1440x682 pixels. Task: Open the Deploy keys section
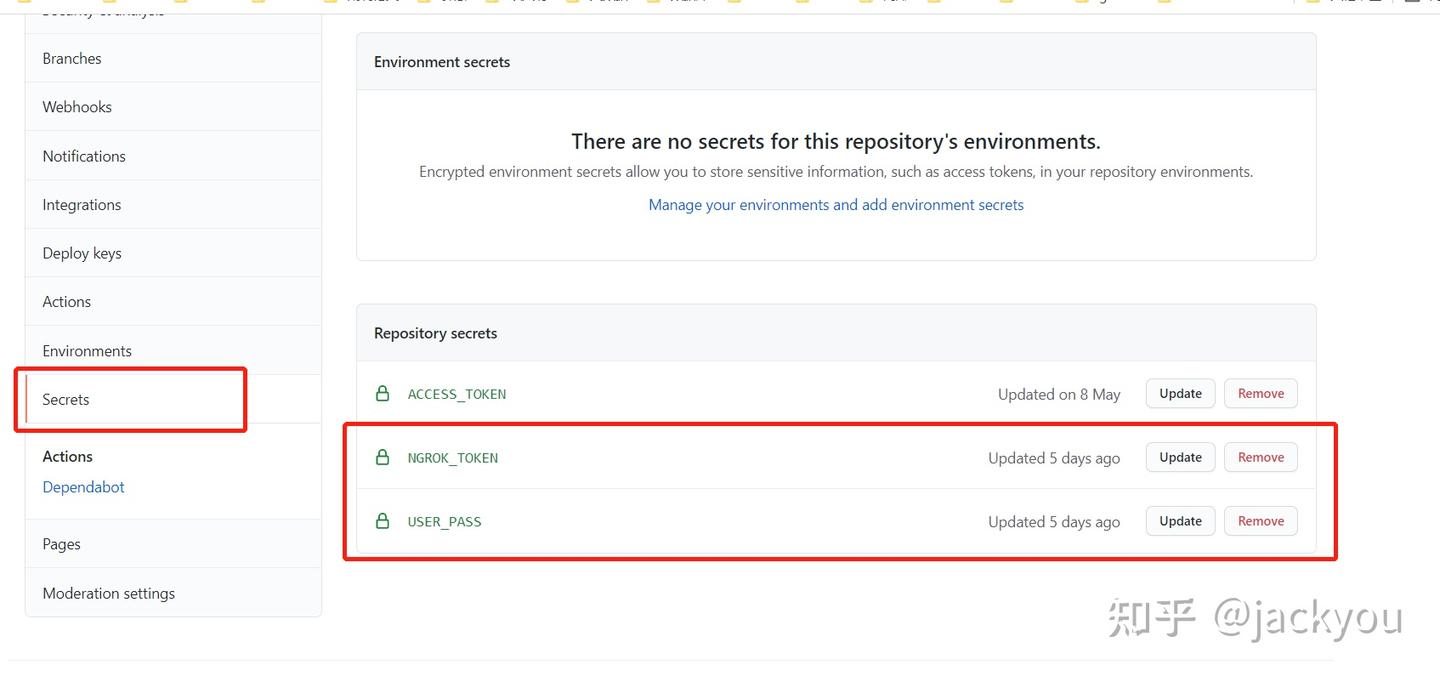point(81,252)
